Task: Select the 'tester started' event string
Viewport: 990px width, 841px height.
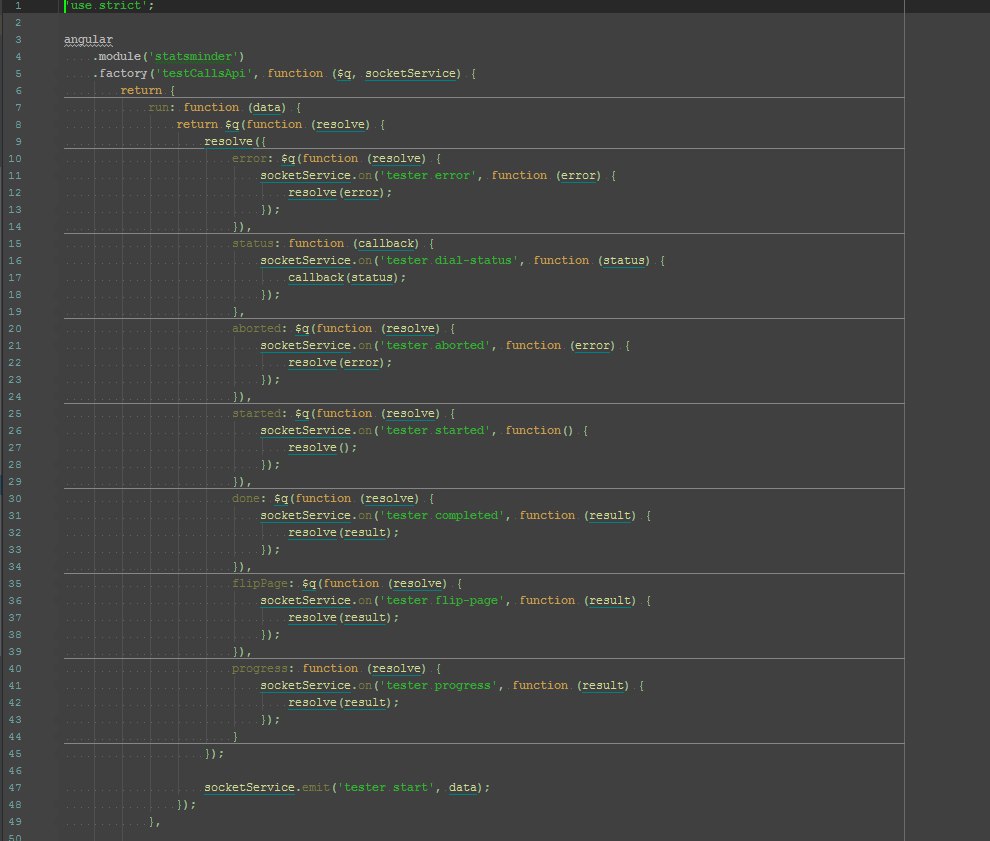Action: (435, 431)
